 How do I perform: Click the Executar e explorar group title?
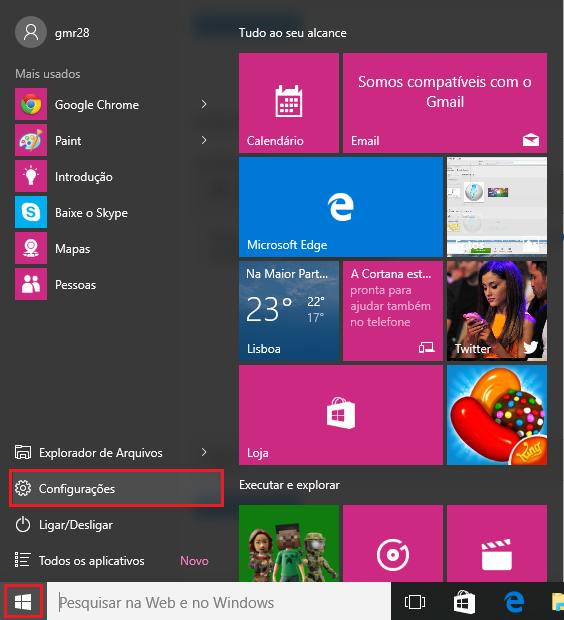click(x=289, y=485)
